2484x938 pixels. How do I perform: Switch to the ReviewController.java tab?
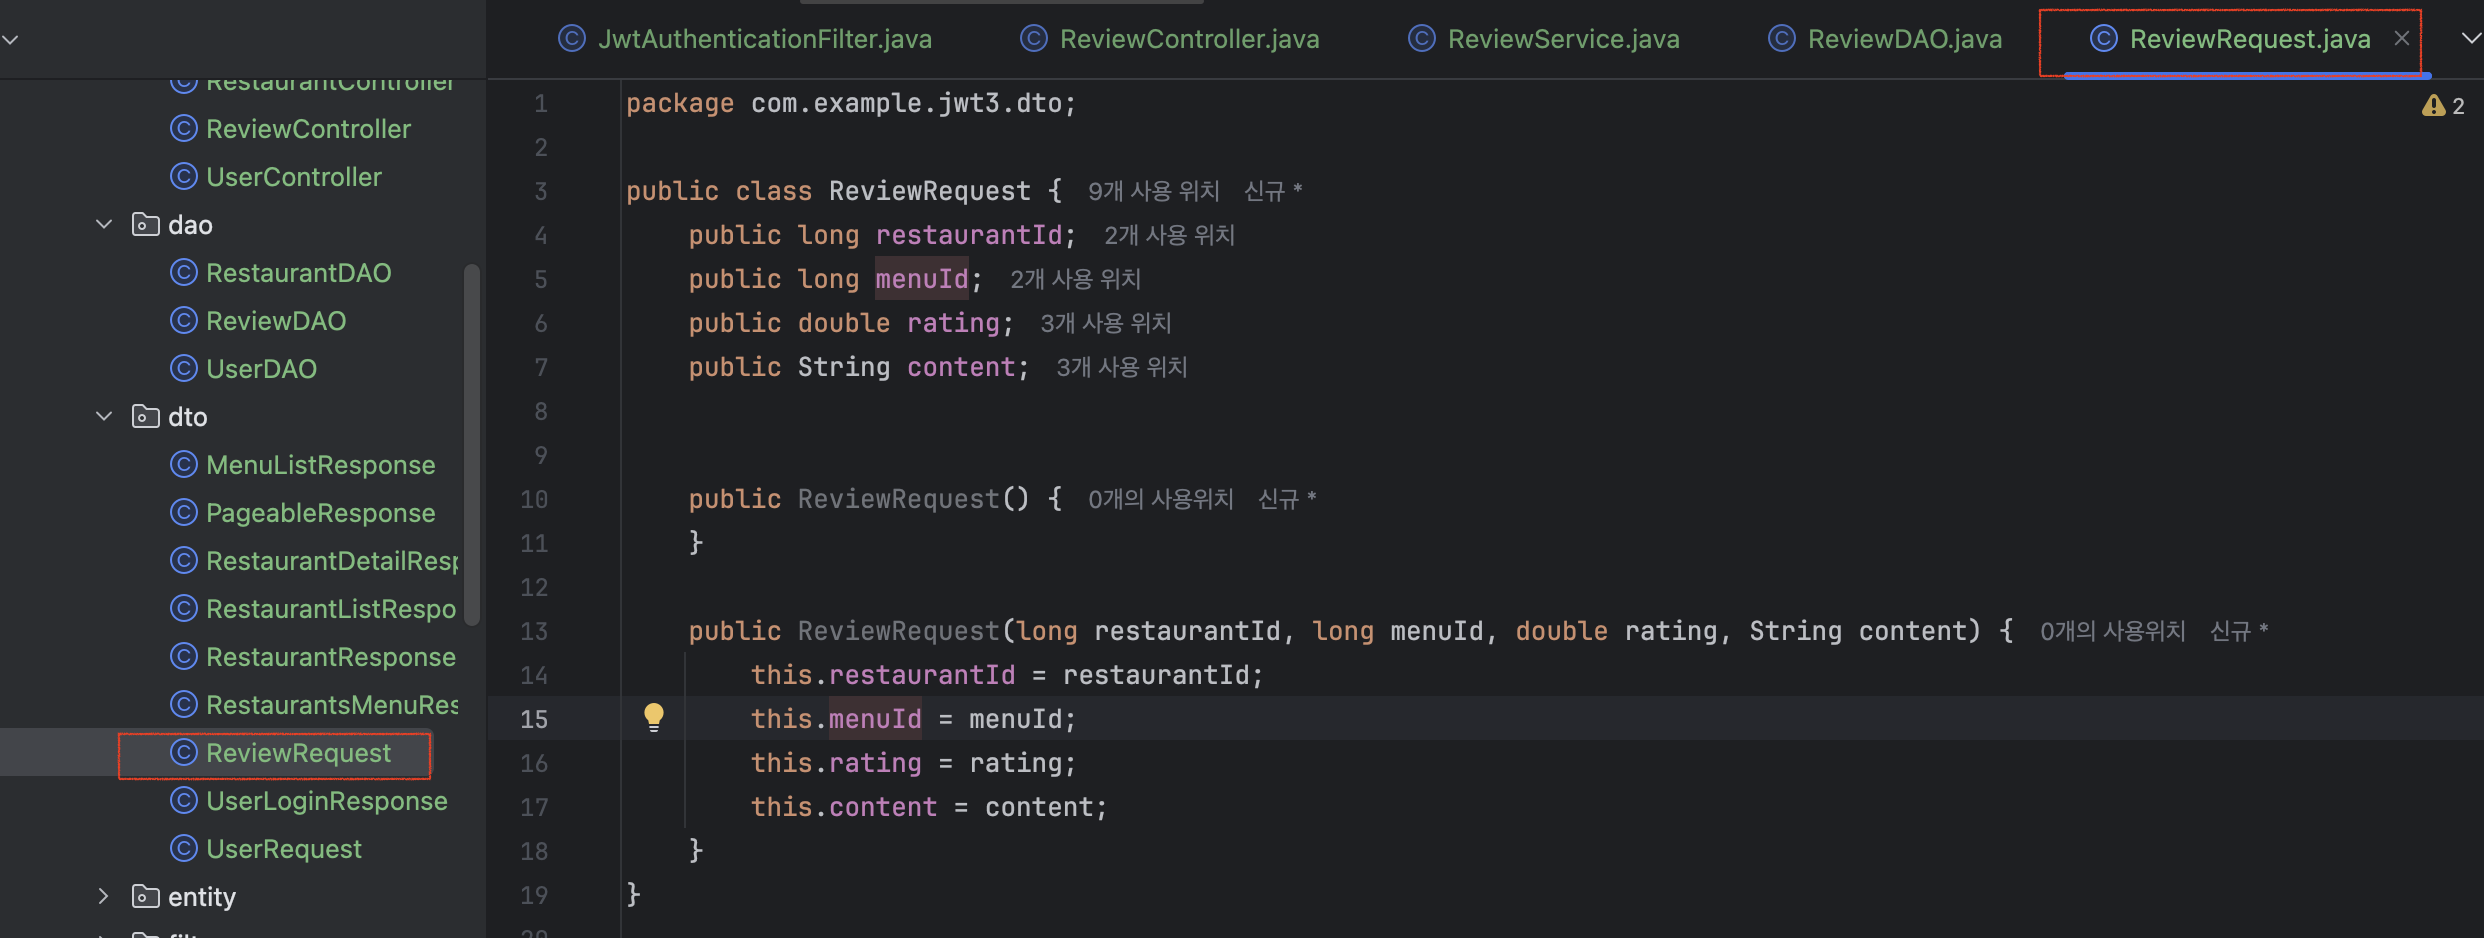[1170, 39]
